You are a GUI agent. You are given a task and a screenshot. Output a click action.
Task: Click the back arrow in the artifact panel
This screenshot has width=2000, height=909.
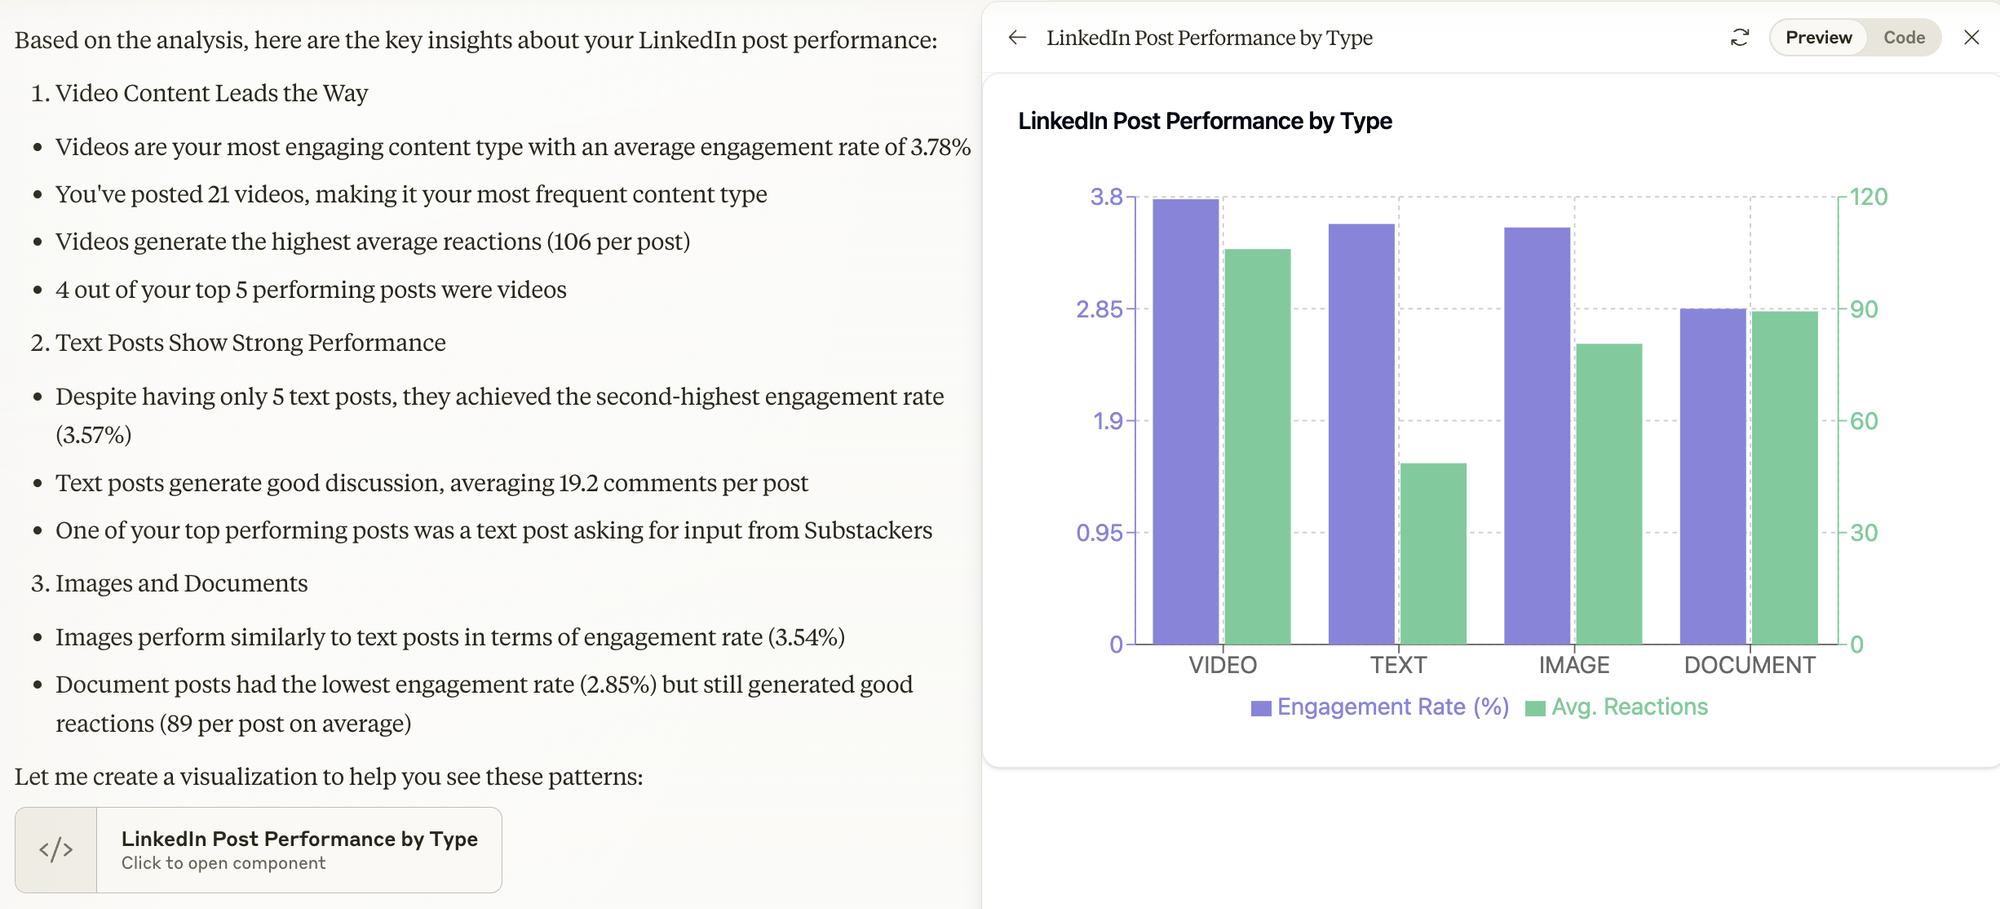(x=1017, y=38)
